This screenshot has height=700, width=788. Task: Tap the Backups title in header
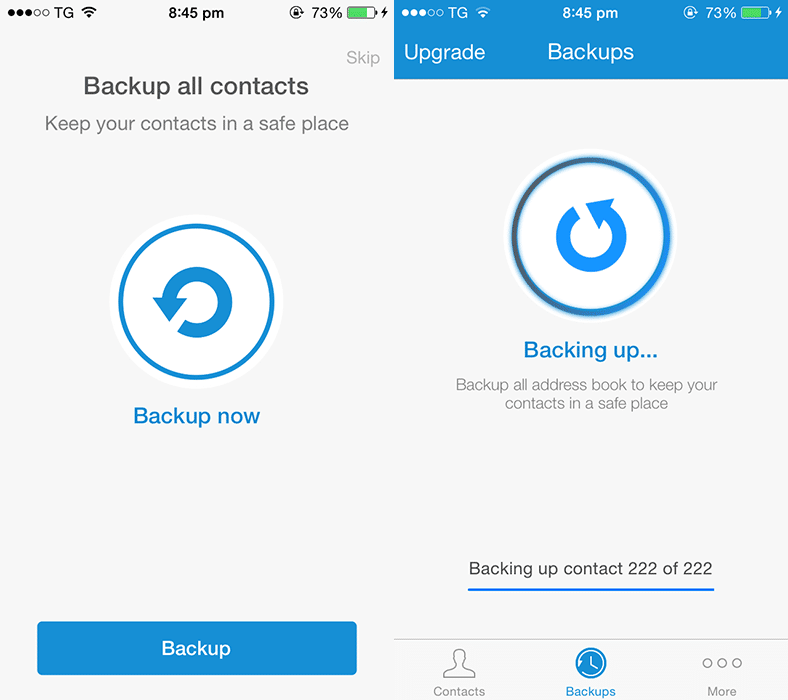(590, 52)
